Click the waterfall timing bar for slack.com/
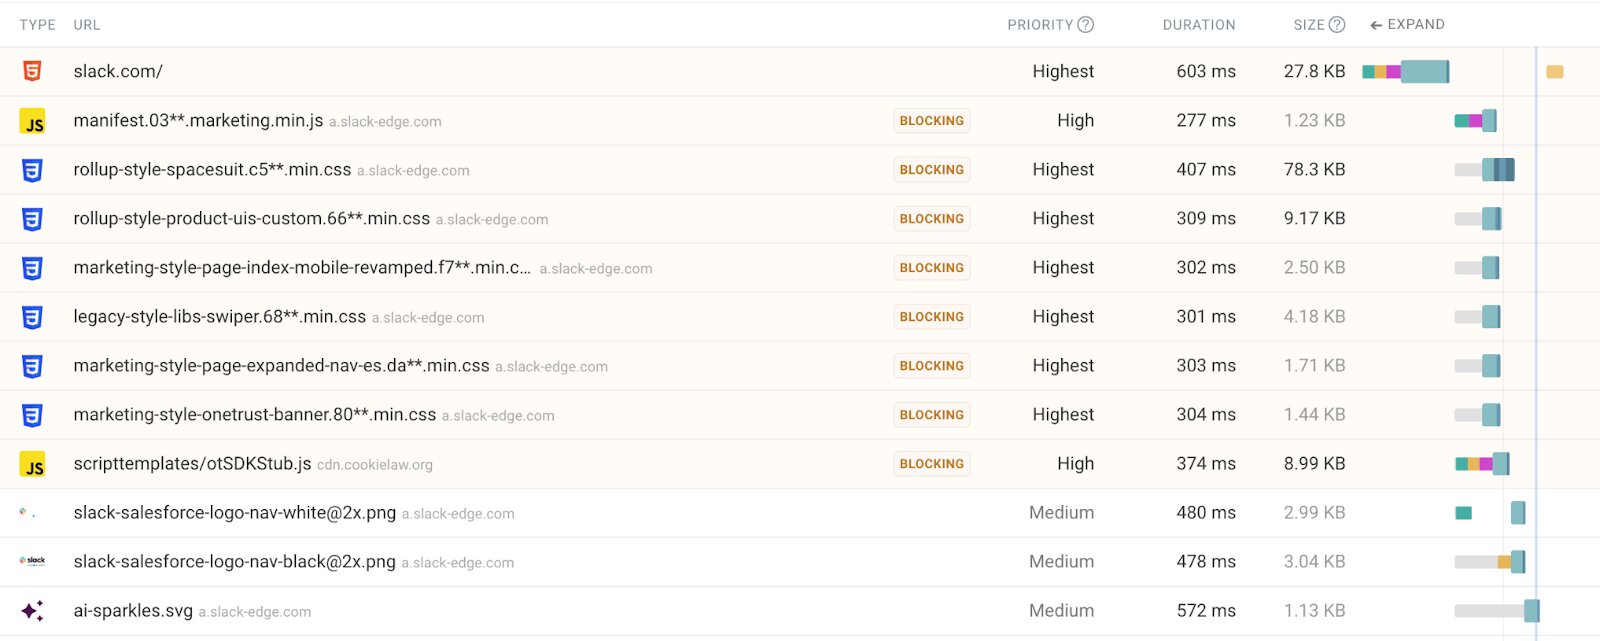The height and width of the screenshot is (641, 1600). (1406, 71)
